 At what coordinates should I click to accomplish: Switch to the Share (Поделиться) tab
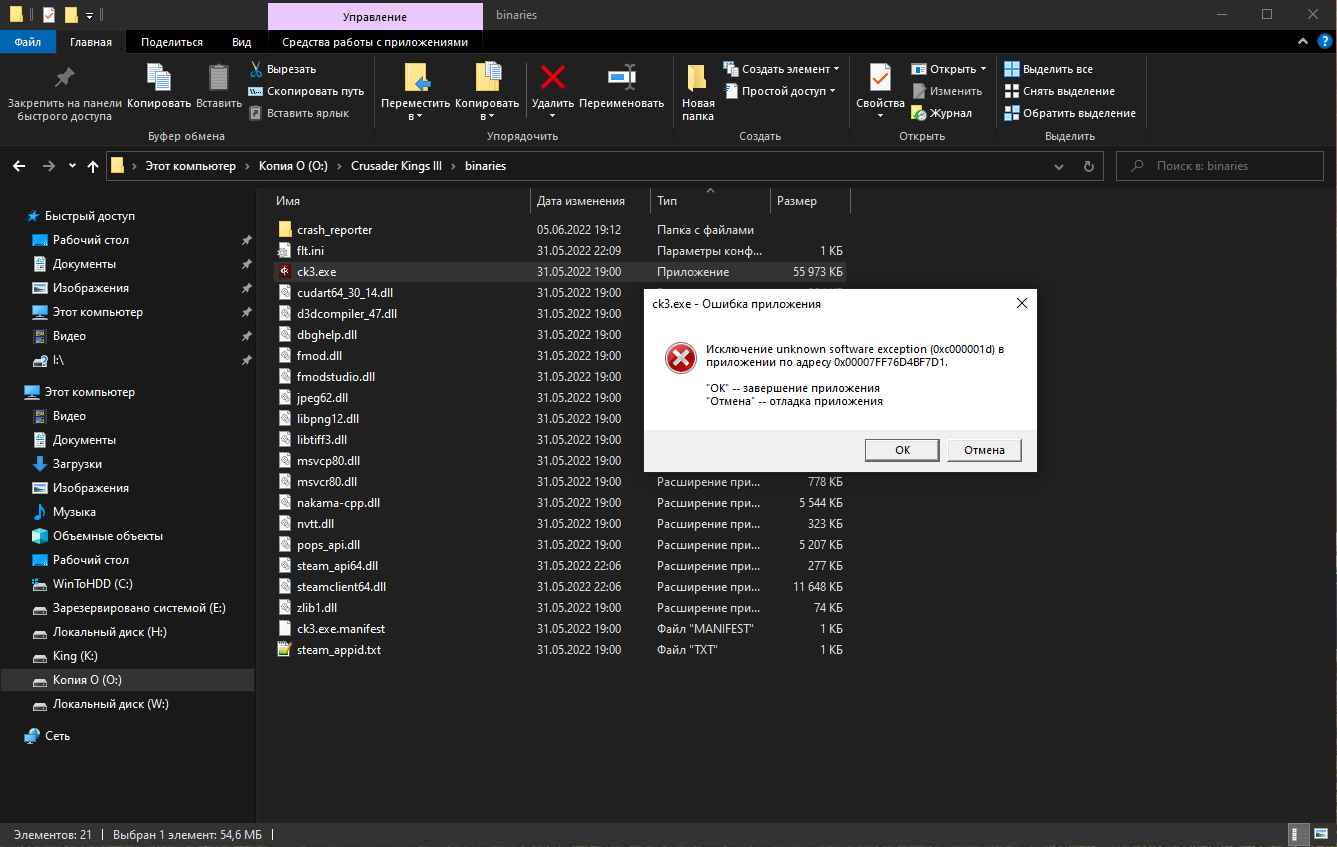point(172,42)
